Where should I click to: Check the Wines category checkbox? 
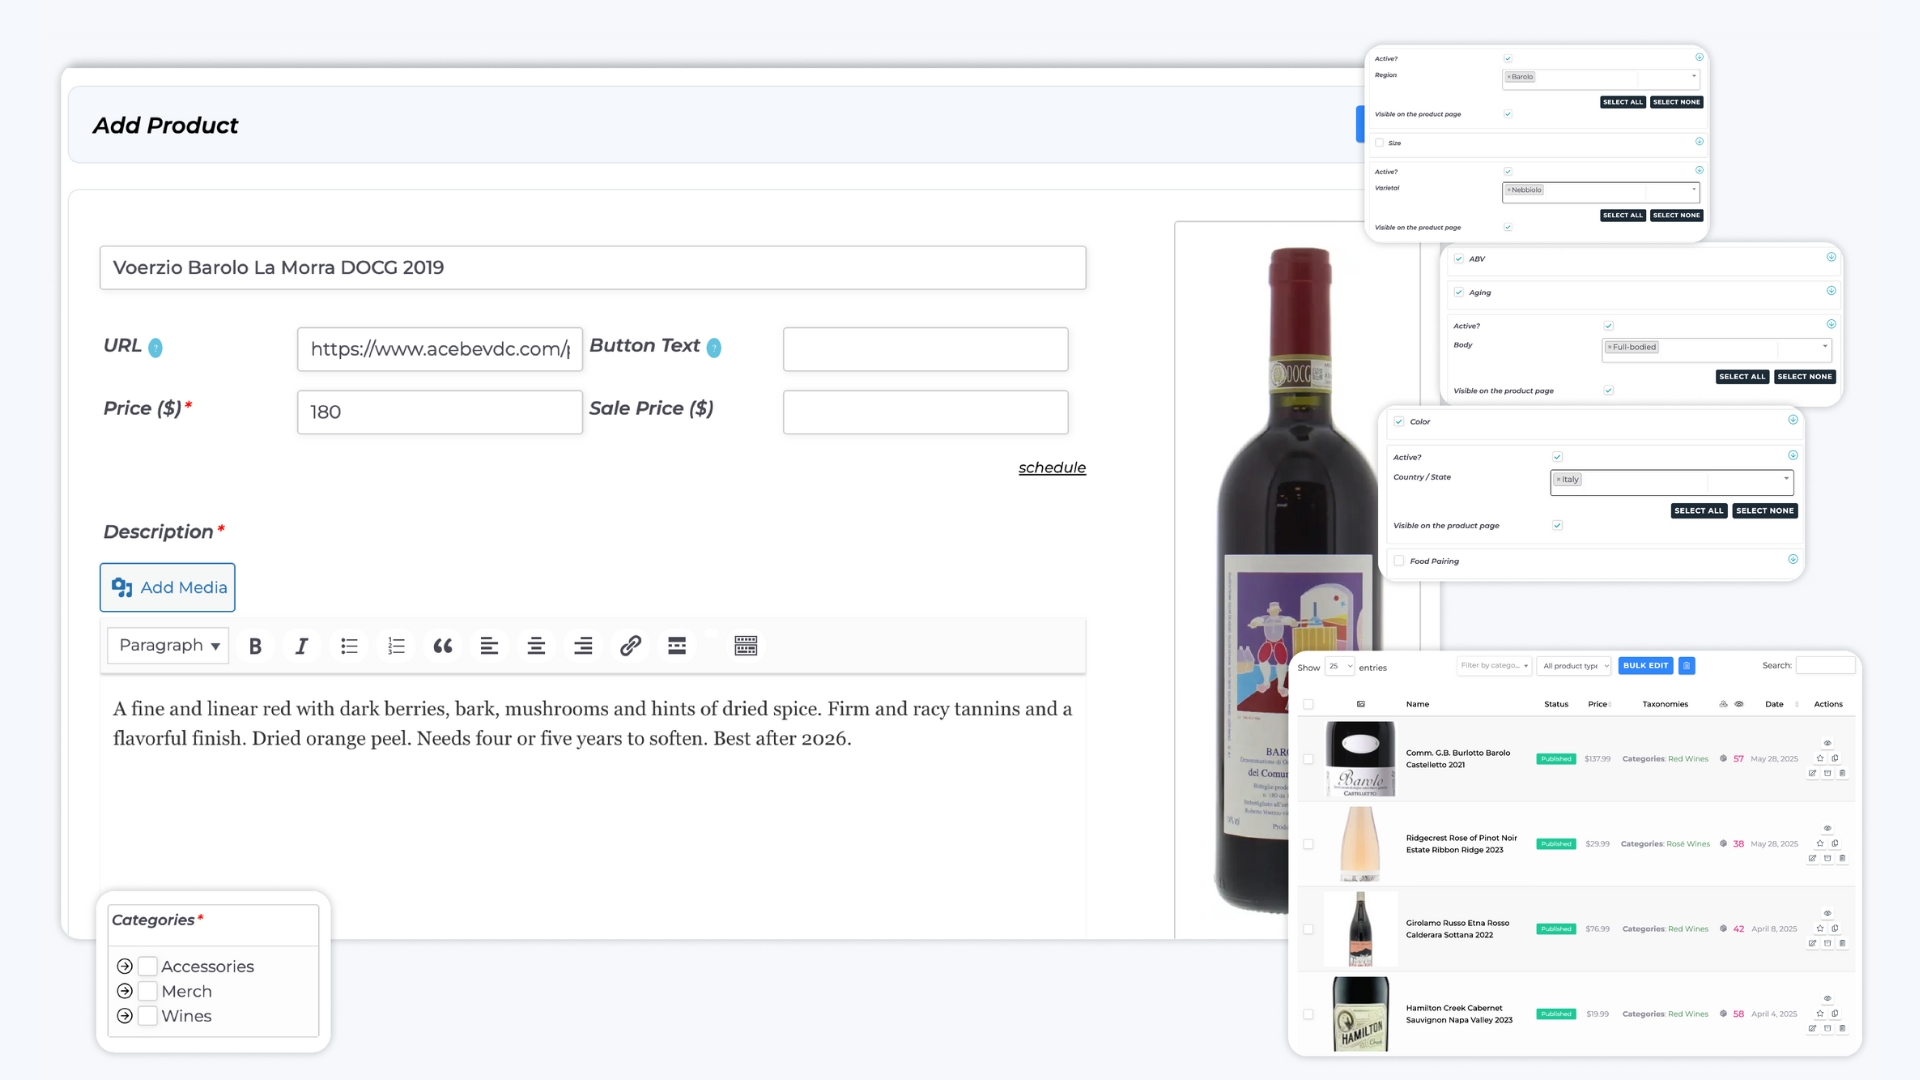tap(148, 1016)
